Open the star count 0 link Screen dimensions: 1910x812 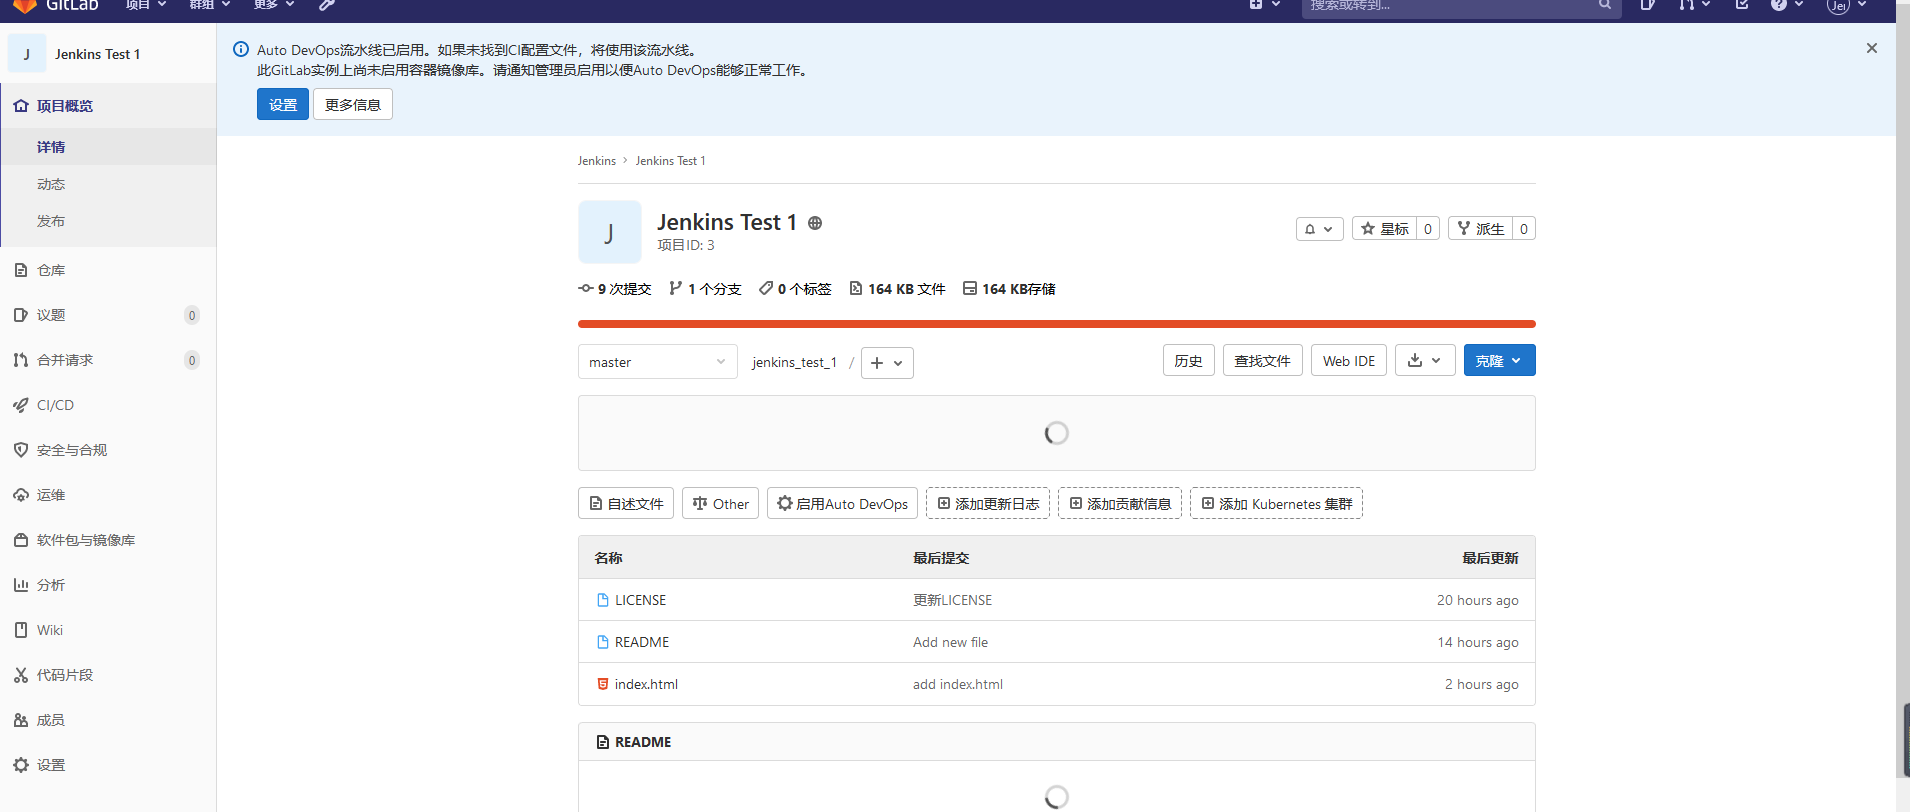coord(1428,229)
